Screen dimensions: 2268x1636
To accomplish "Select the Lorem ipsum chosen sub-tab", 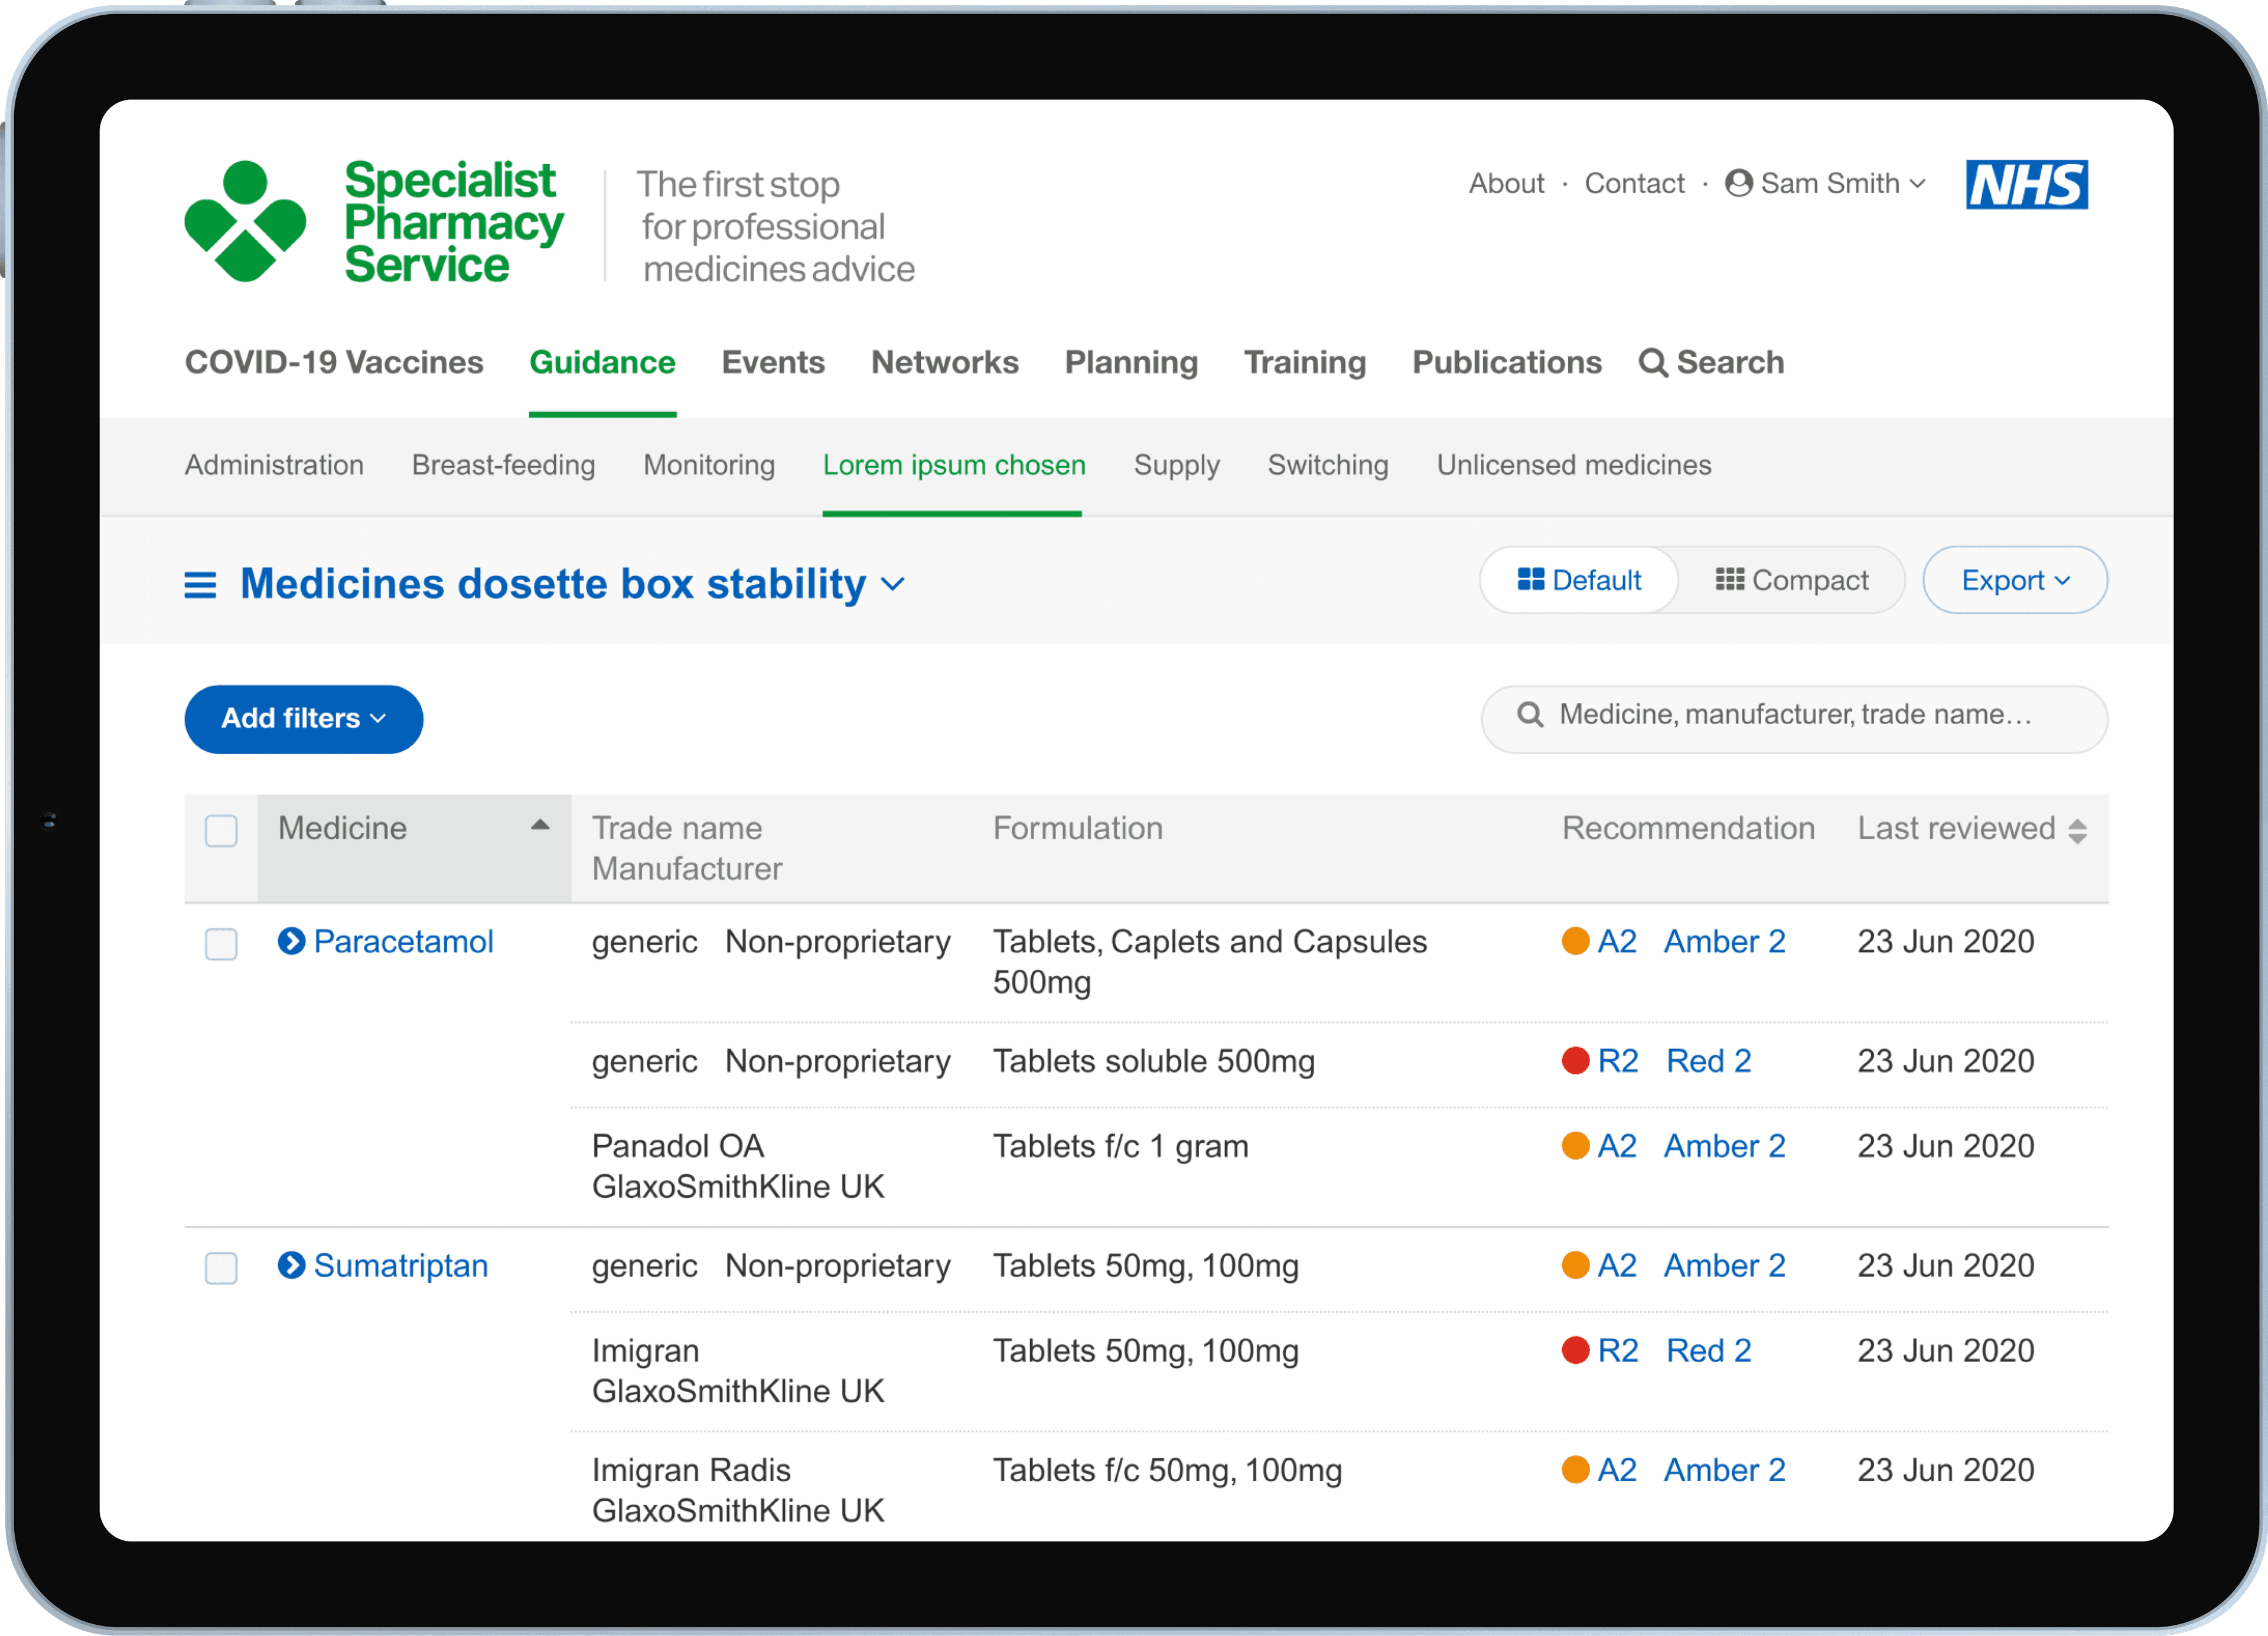I will [x=954, y=465].
